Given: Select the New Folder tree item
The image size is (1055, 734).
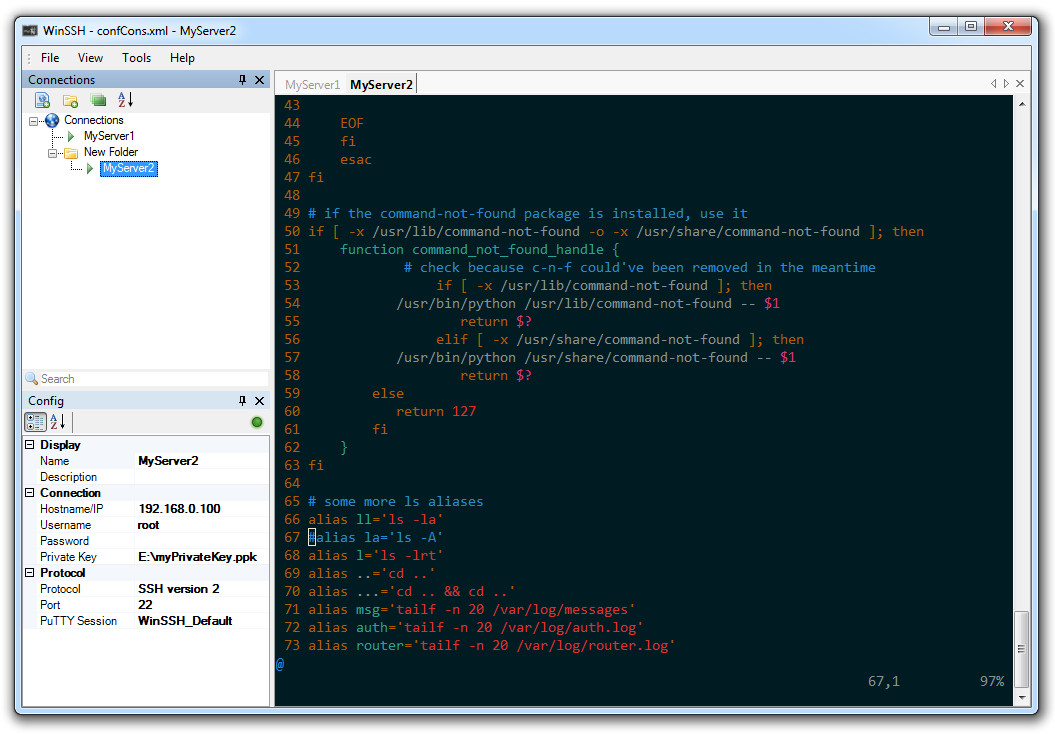Looking at the screenshot, I should [110, 152].
